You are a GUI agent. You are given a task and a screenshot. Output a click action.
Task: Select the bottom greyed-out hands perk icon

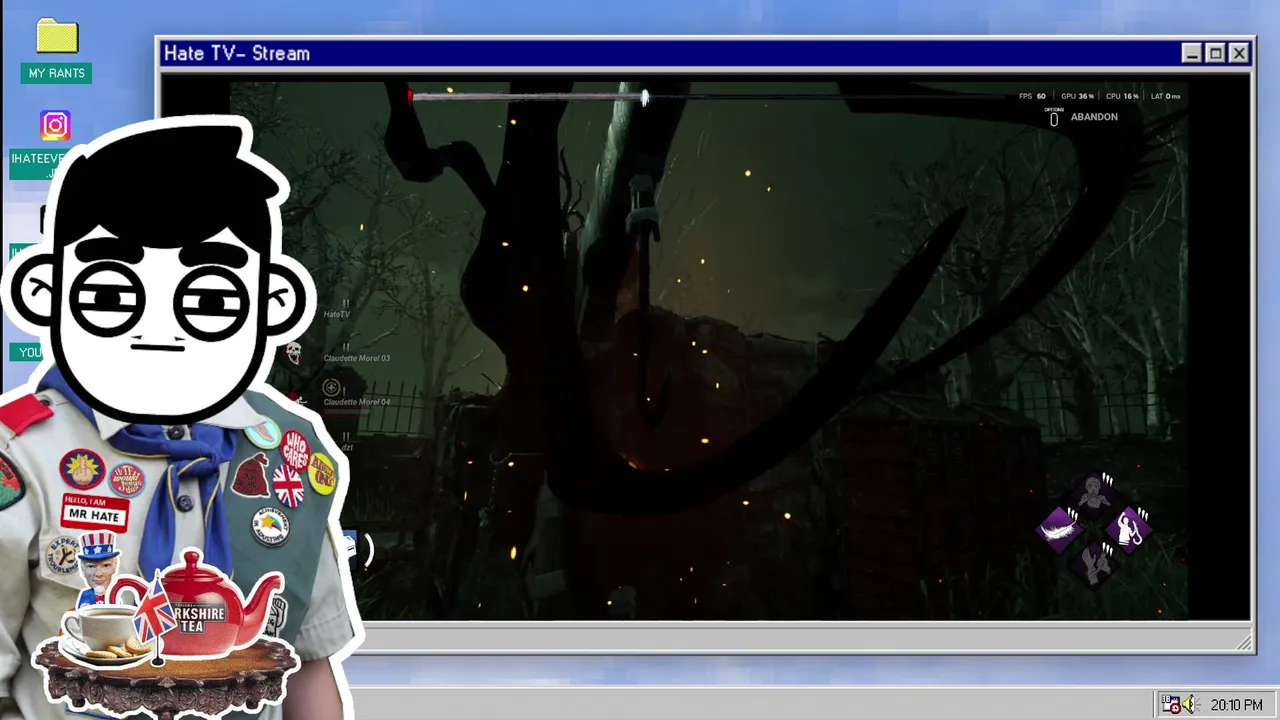point(1095,563)
